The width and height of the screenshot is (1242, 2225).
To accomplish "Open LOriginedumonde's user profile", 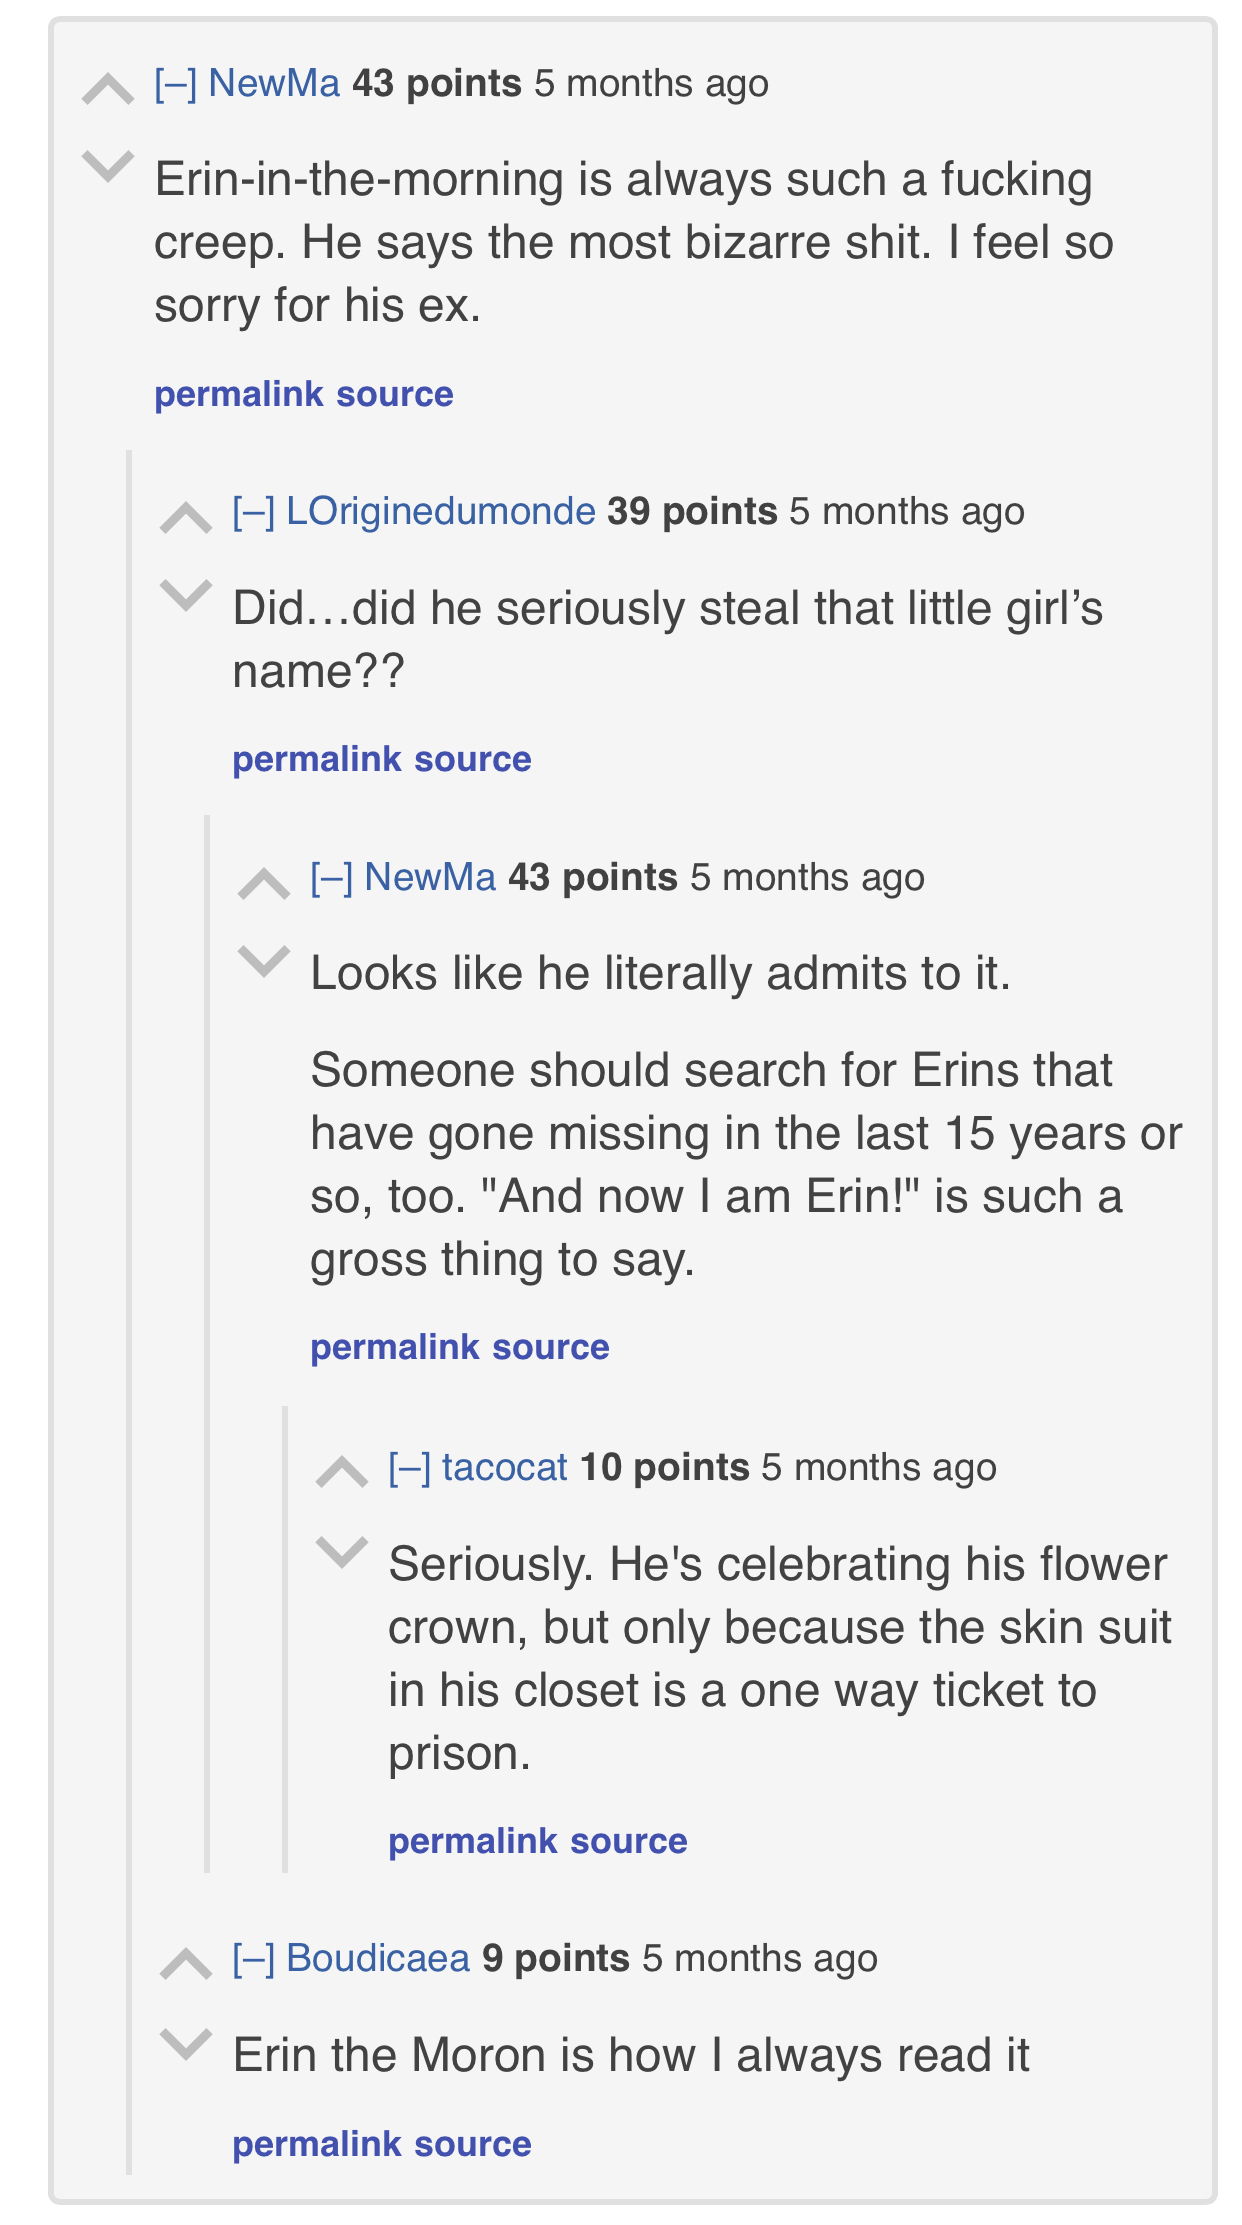I will pos(441,512).
